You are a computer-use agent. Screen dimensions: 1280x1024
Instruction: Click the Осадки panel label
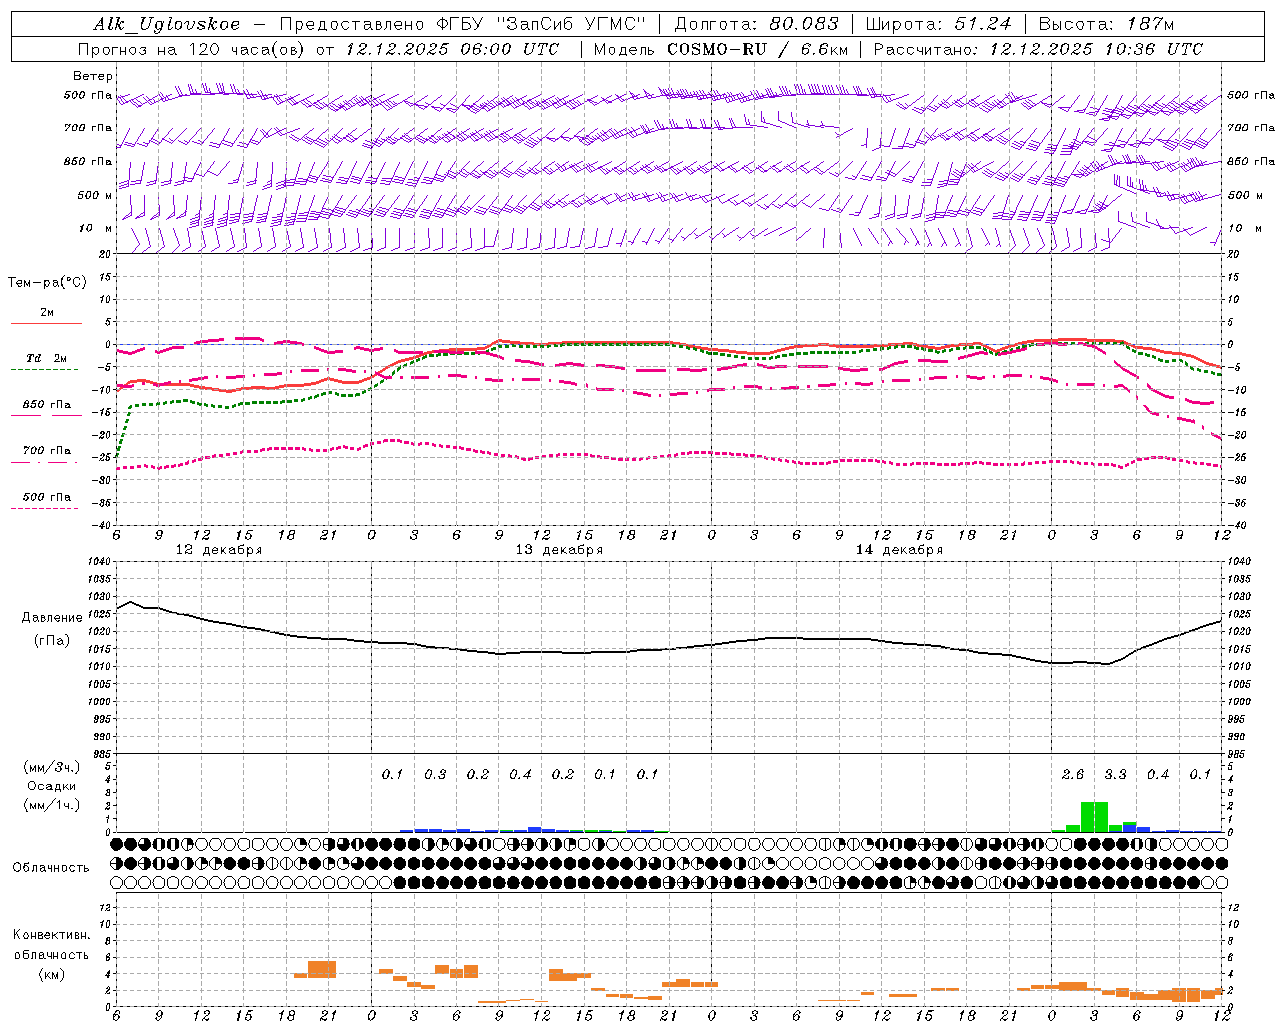pyautogui.click(x=51, y=786)
